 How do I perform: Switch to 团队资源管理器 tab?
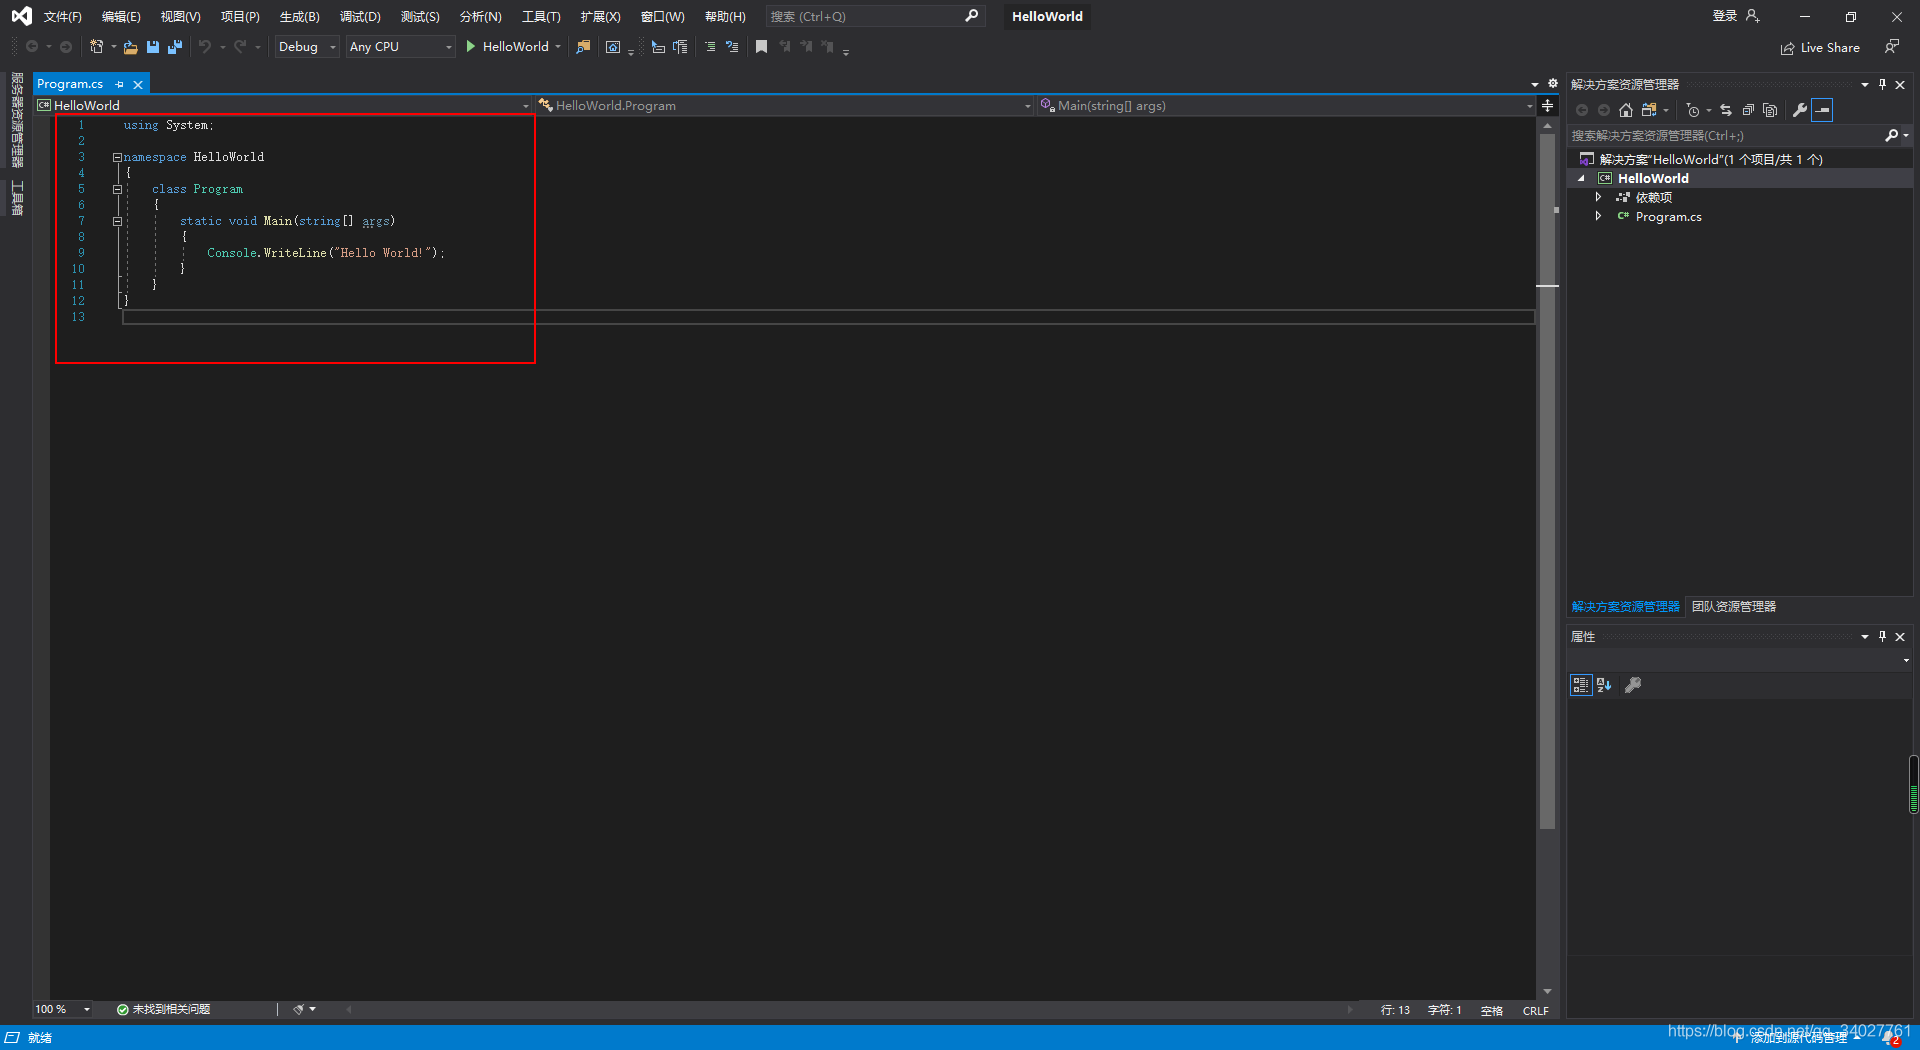point(1734,607)
